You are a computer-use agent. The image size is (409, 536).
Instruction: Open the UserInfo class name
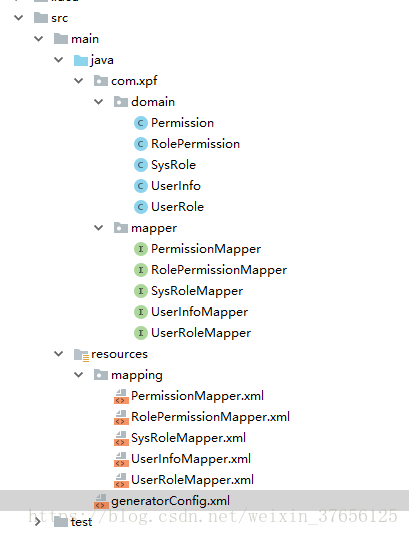point(176,186)
